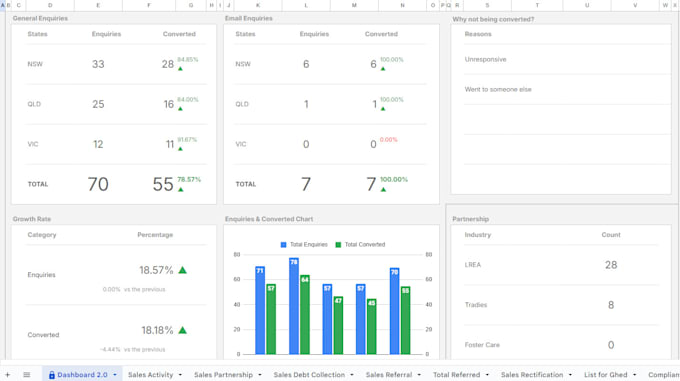This screenshot has width=680, height=381.
Task: Add a new sheet with plus icon
Action: pyautogui.click(x=7, y=374)
